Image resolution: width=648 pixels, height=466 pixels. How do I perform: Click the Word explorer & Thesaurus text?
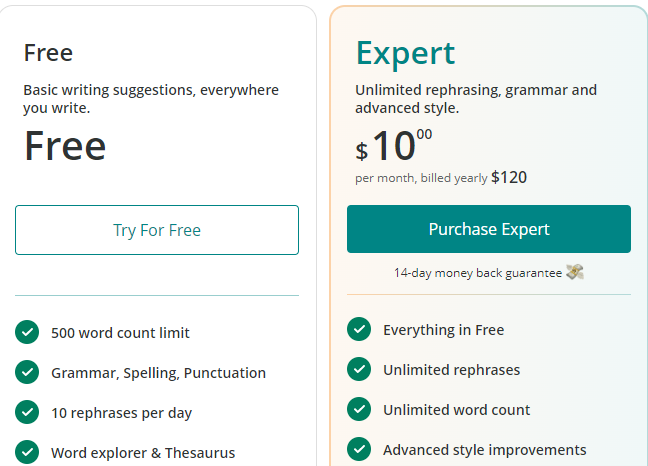143,453
